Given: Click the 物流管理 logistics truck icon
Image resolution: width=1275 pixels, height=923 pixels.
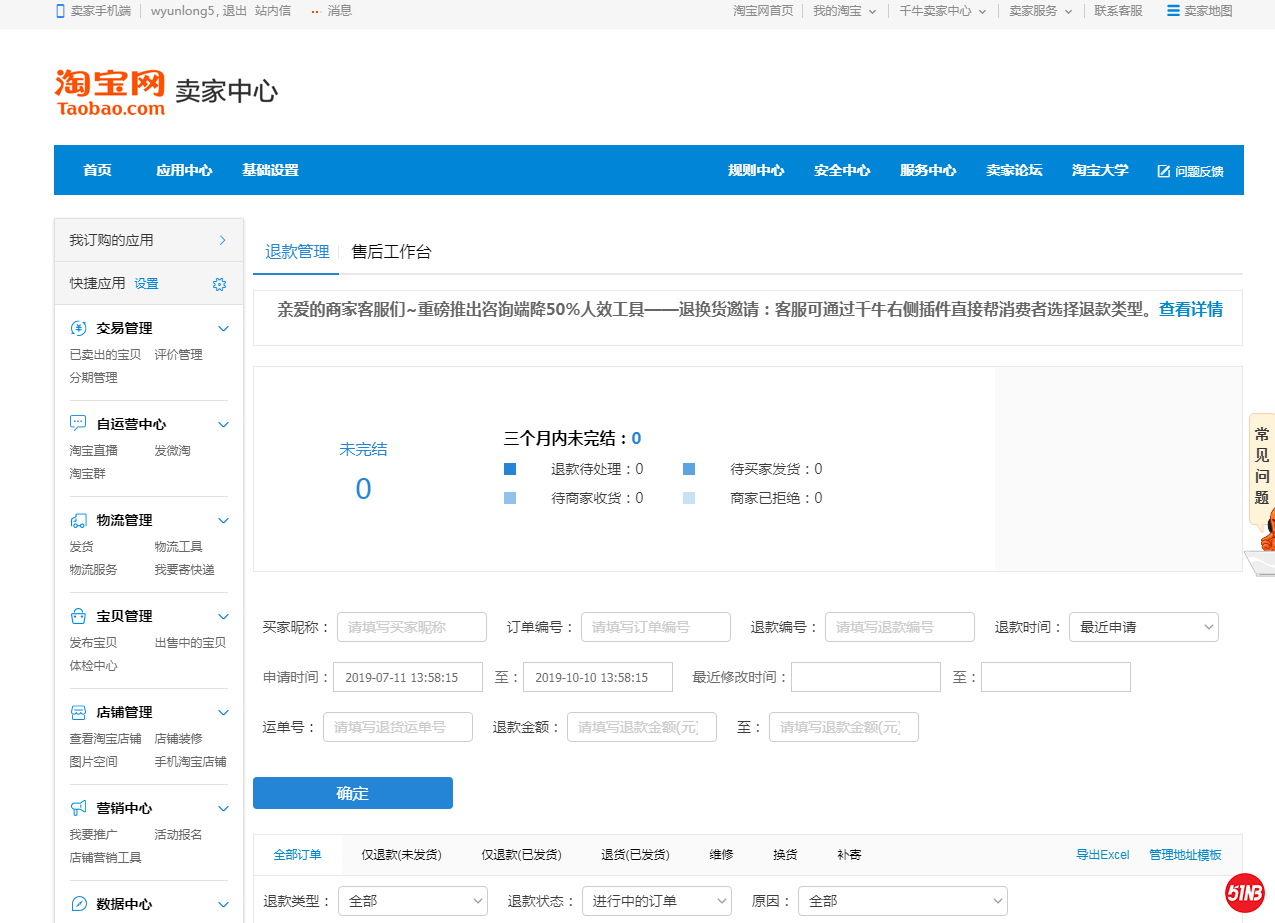Looking at the screenshot, I should coord(78,519).
